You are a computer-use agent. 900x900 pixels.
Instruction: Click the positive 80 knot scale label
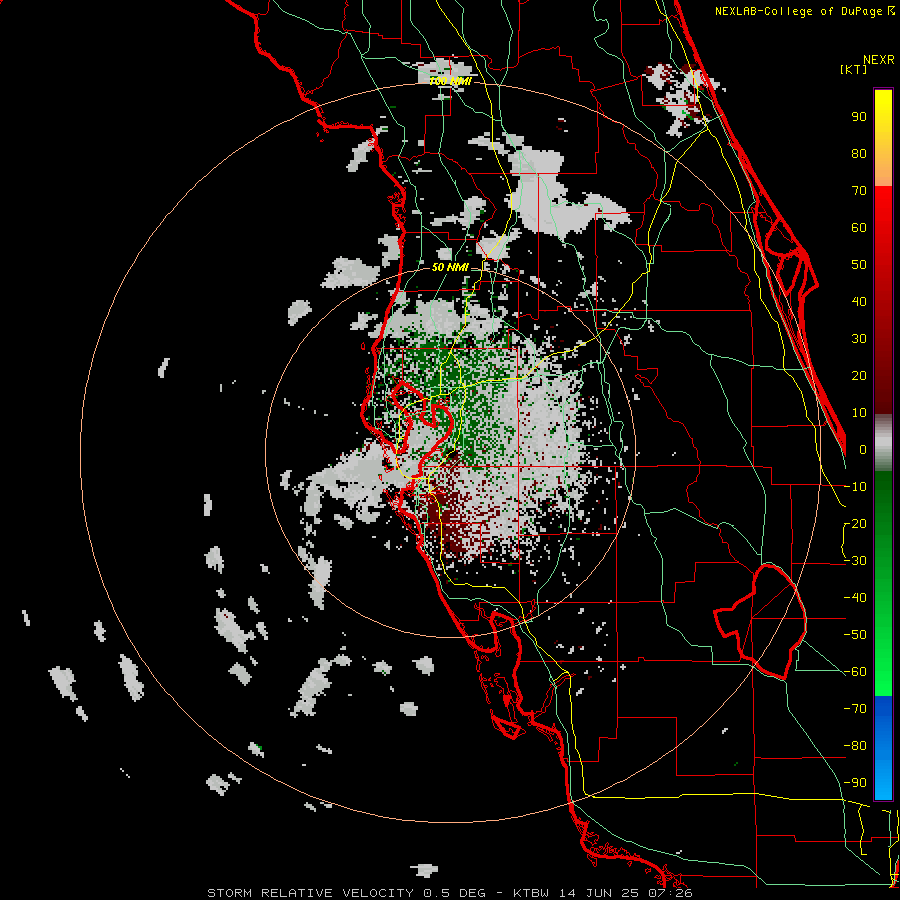coord(859,153)
